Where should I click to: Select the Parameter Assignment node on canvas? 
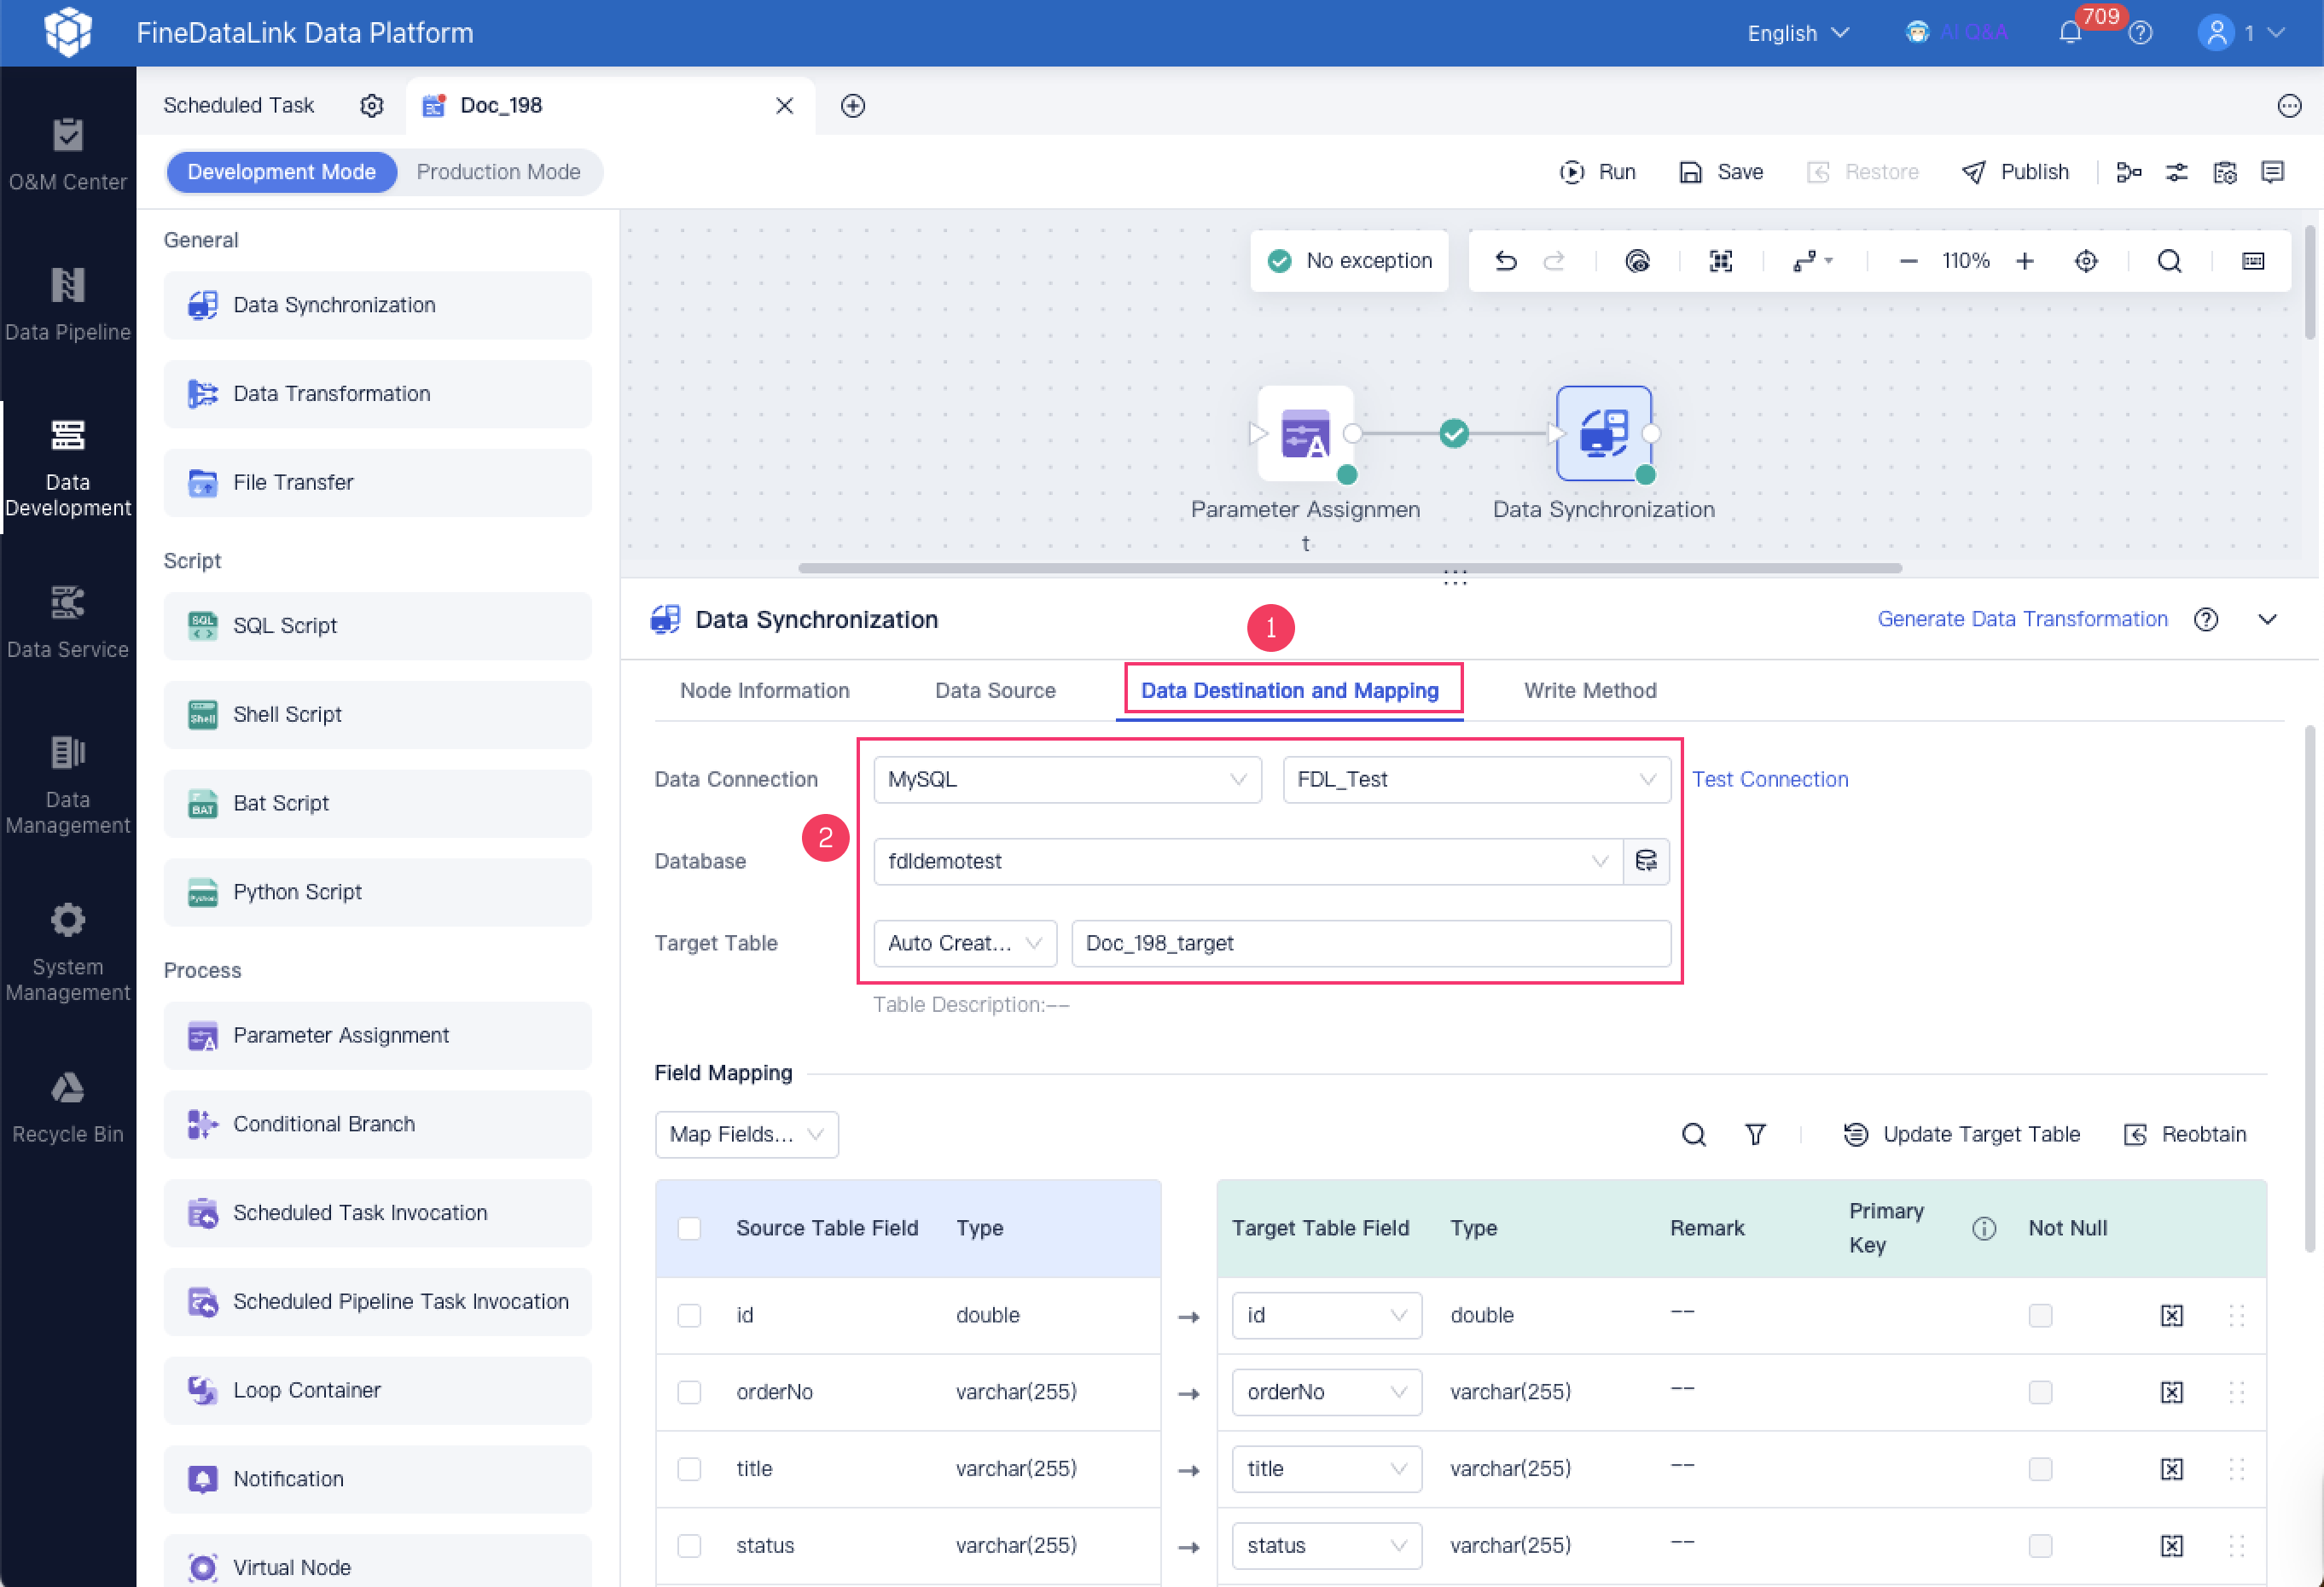pos(1305,434)
